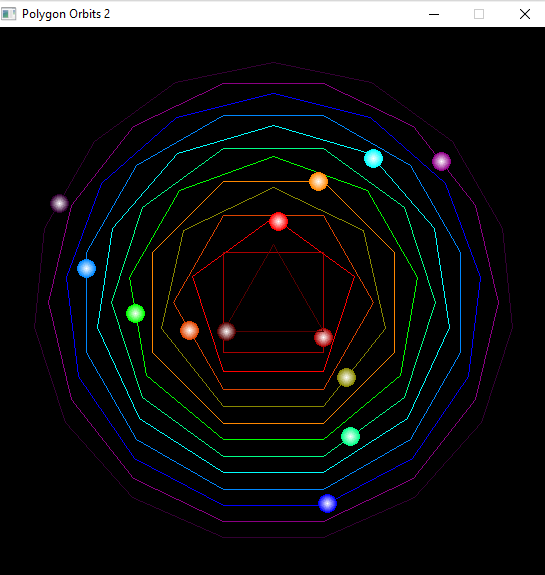Select the orange ball on the octagon

[318, 181]
